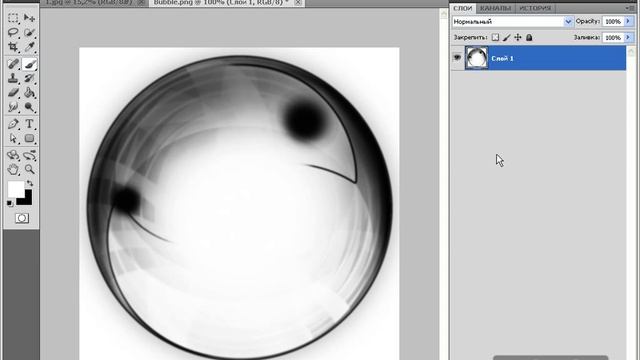This screenshot has width=640, height=360.
Task: Select the layer name Слой 1
Action: coord(502,58)
